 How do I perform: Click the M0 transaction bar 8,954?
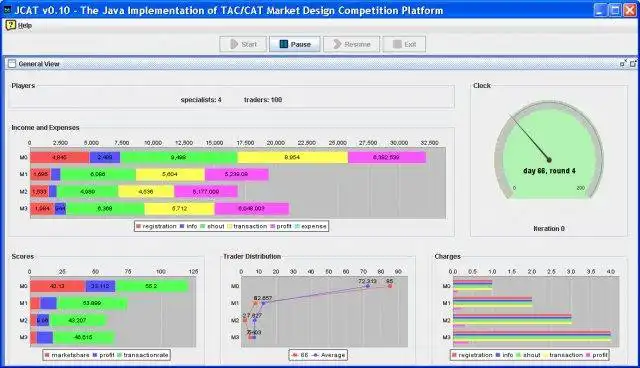[292, 157]
